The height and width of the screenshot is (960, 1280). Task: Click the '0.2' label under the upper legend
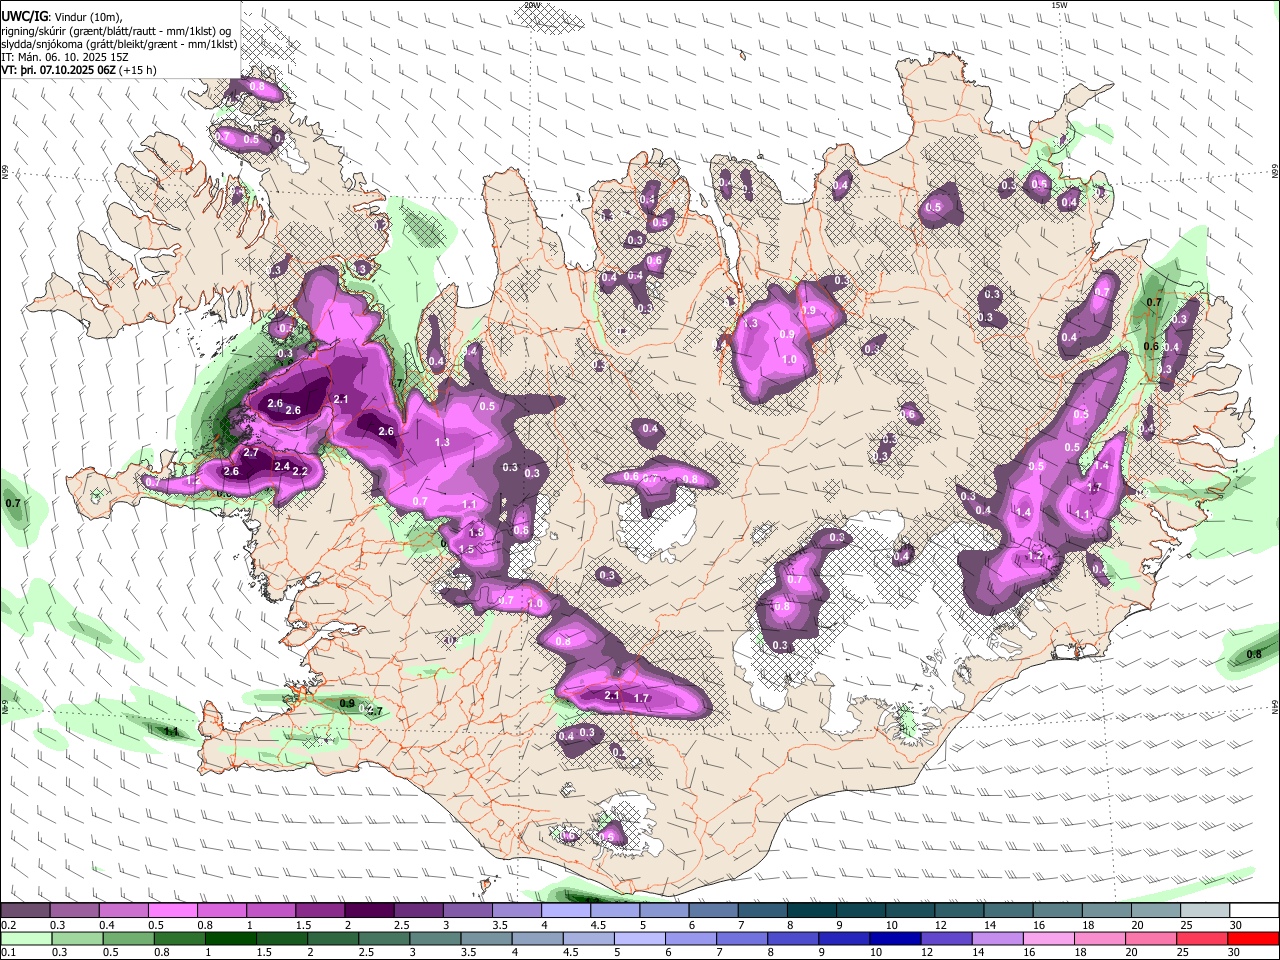click(x=8, y=925)
